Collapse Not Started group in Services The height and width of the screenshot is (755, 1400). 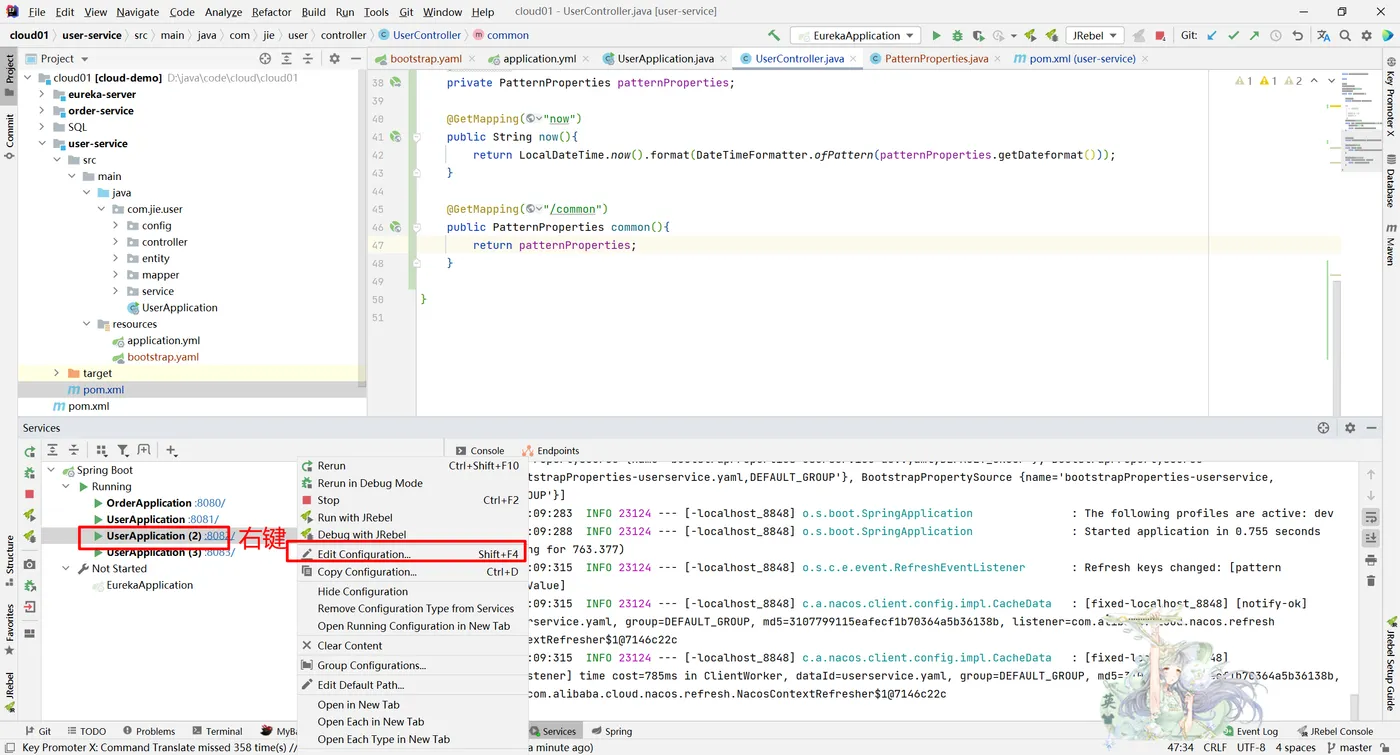click(x=67, y=569)
